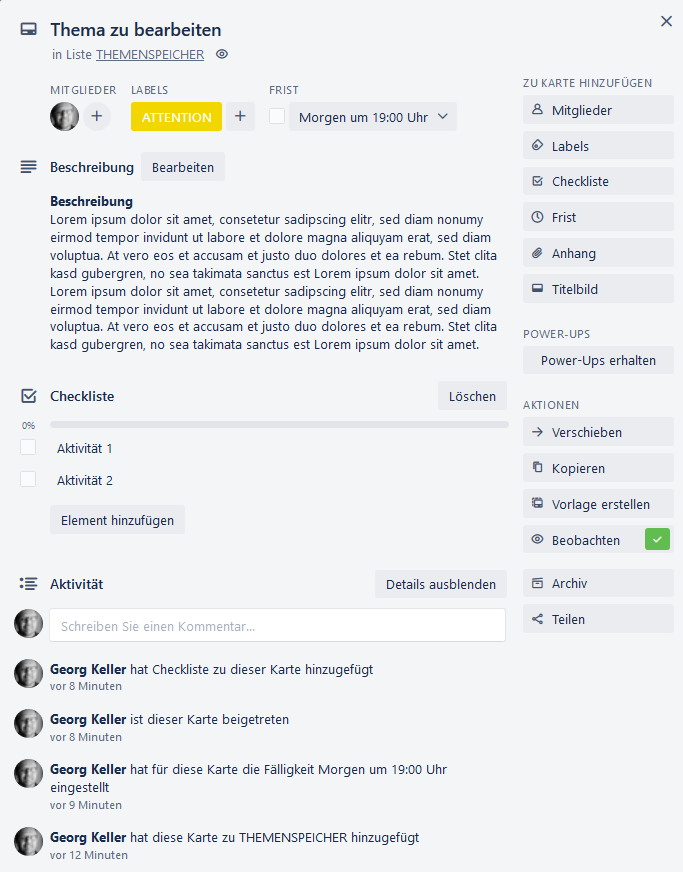Image resolution: width=683 pixels, height=872 pixels.
Task: Open the THEMENSPEICHER list link
Action: pos(150,54)
